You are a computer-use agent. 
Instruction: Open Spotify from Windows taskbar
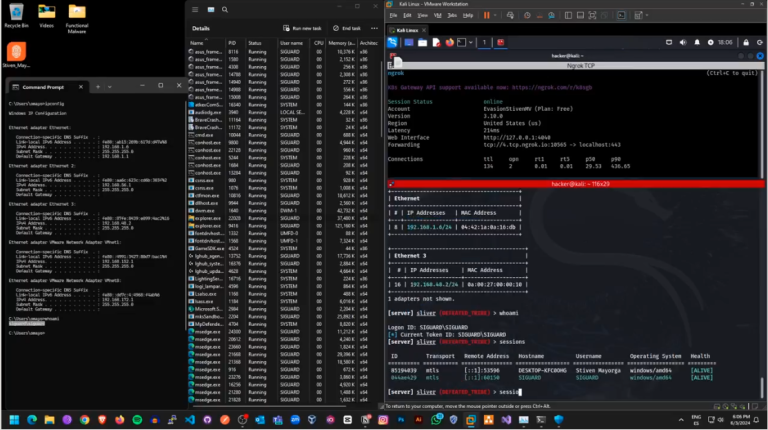[137, 420]
